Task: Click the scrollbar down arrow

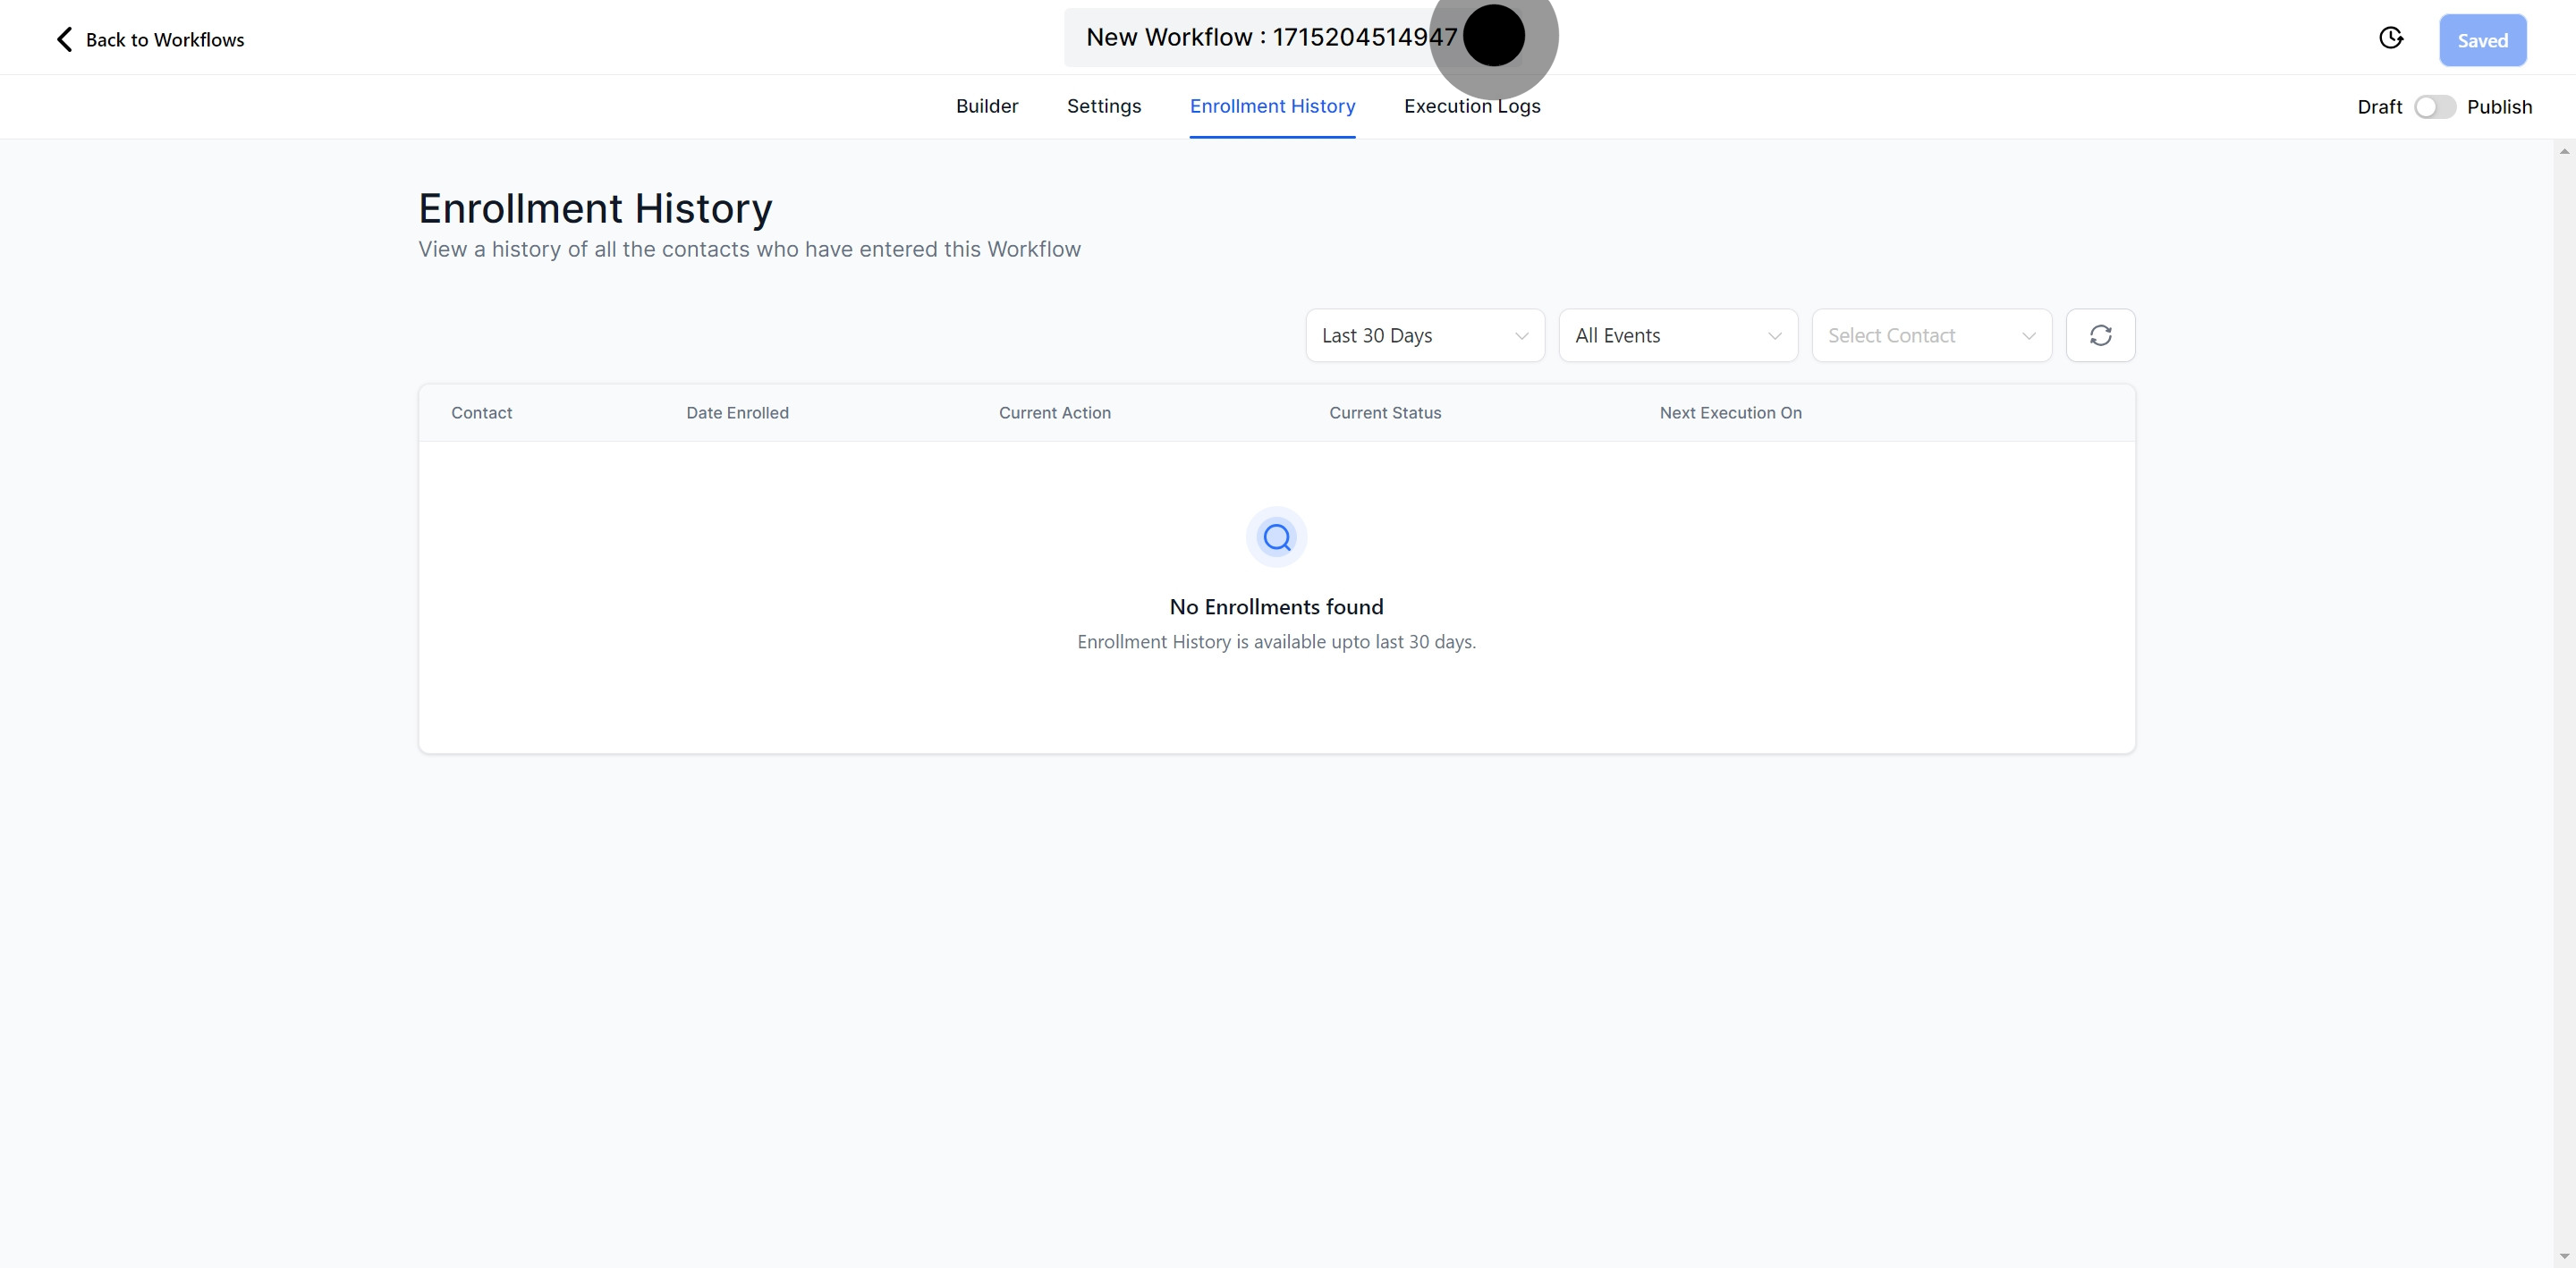Action: (2564, 1256)
